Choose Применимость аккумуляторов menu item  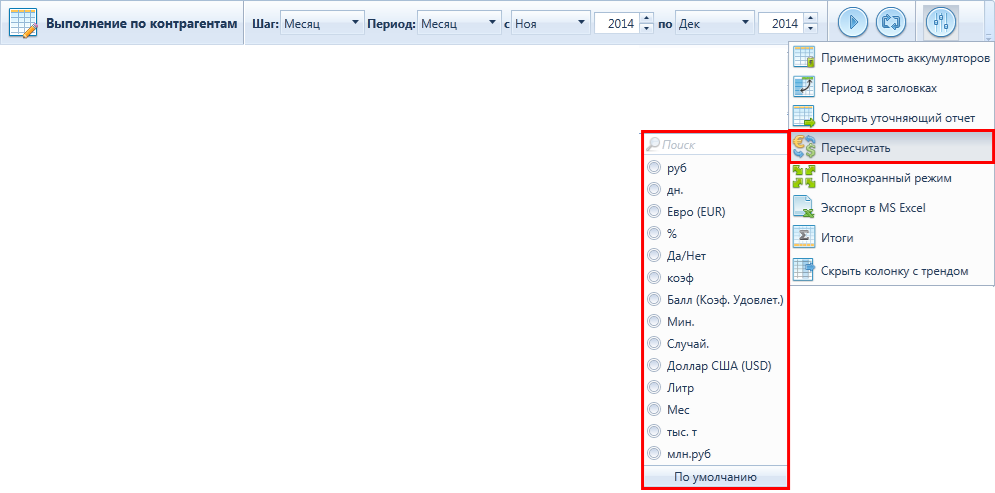pyautogui.click(x=891, y=58)
